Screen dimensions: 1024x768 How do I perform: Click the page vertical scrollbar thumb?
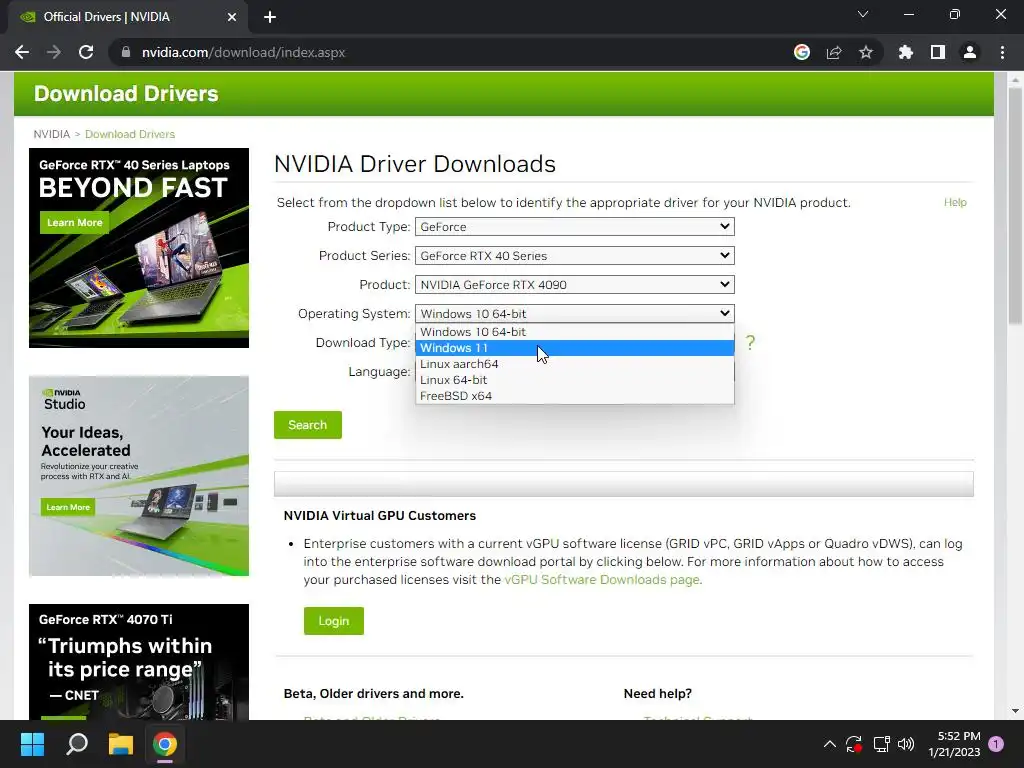tap(1015, 206)
